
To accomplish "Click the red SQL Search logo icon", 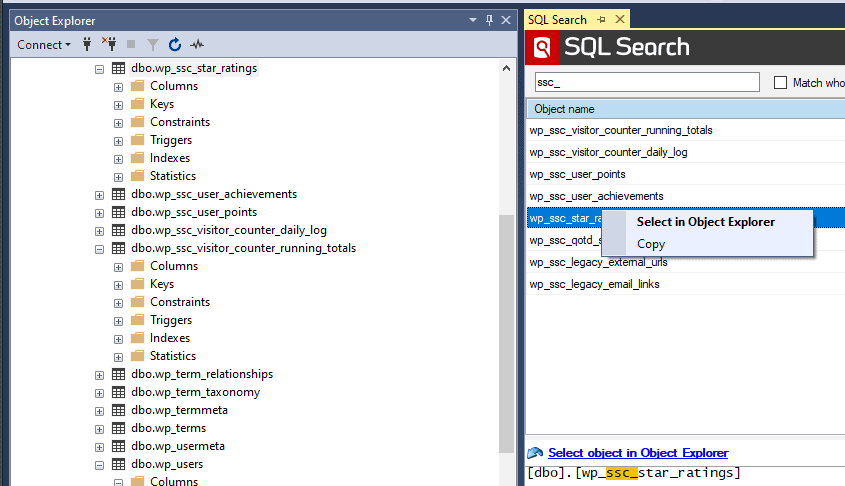I will click(x=542, y=47).
